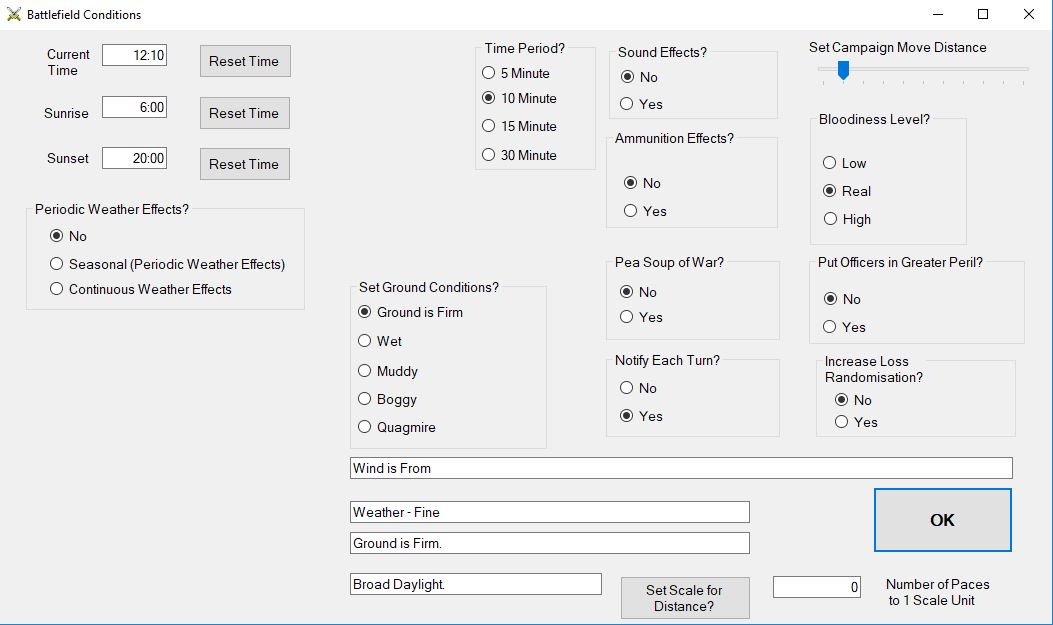The image size is (1053, 625).
Task: Click the crossed swords app icon
Action: point(14,14)
